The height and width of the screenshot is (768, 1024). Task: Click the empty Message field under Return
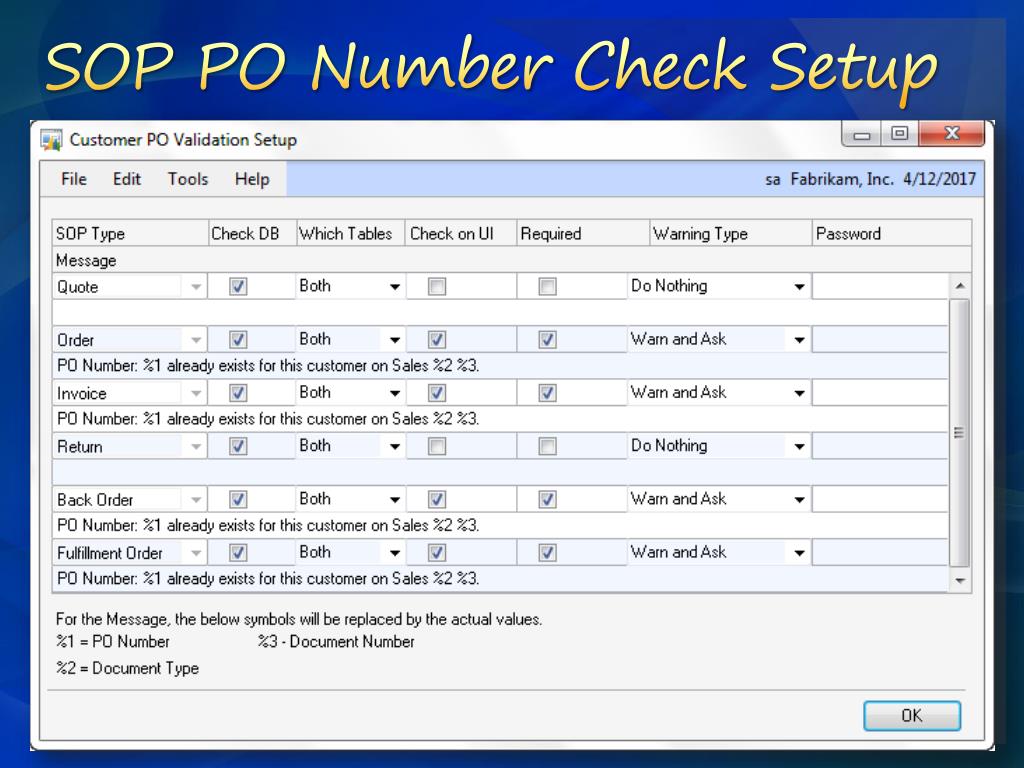(x=500, y=472)
